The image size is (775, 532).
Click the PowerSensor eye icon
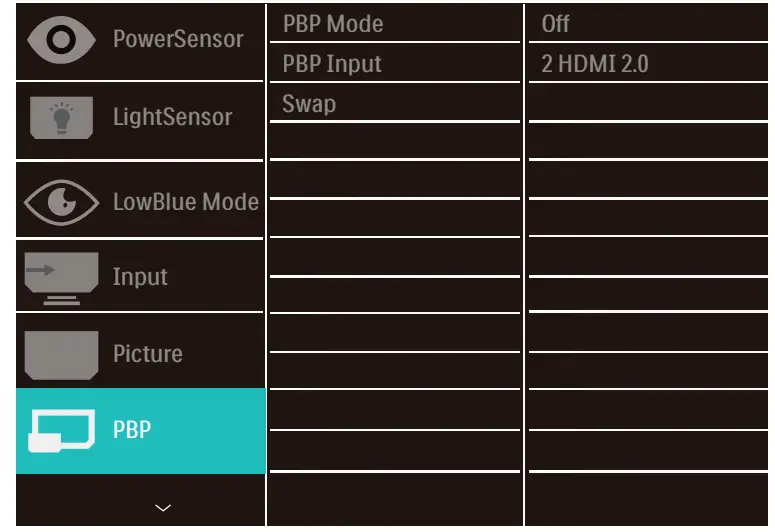(60, 39)
